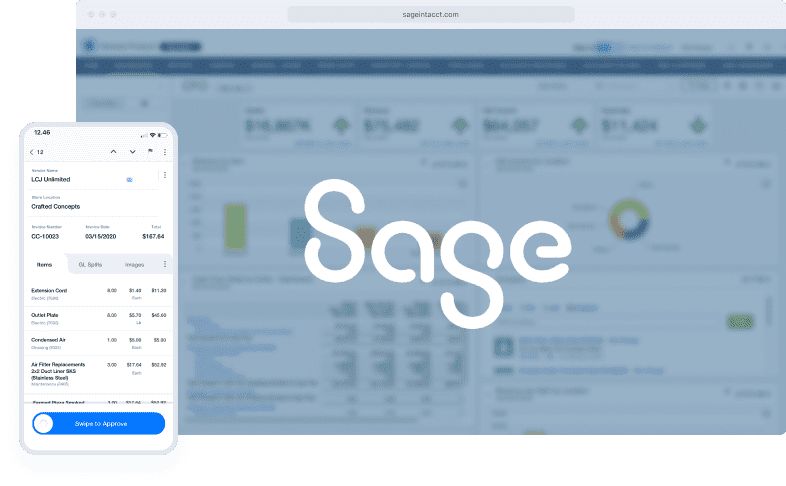Viewport: 786px width, 486px height.
Task: Go to next invoice with down chevron
Action: (132, 152)
